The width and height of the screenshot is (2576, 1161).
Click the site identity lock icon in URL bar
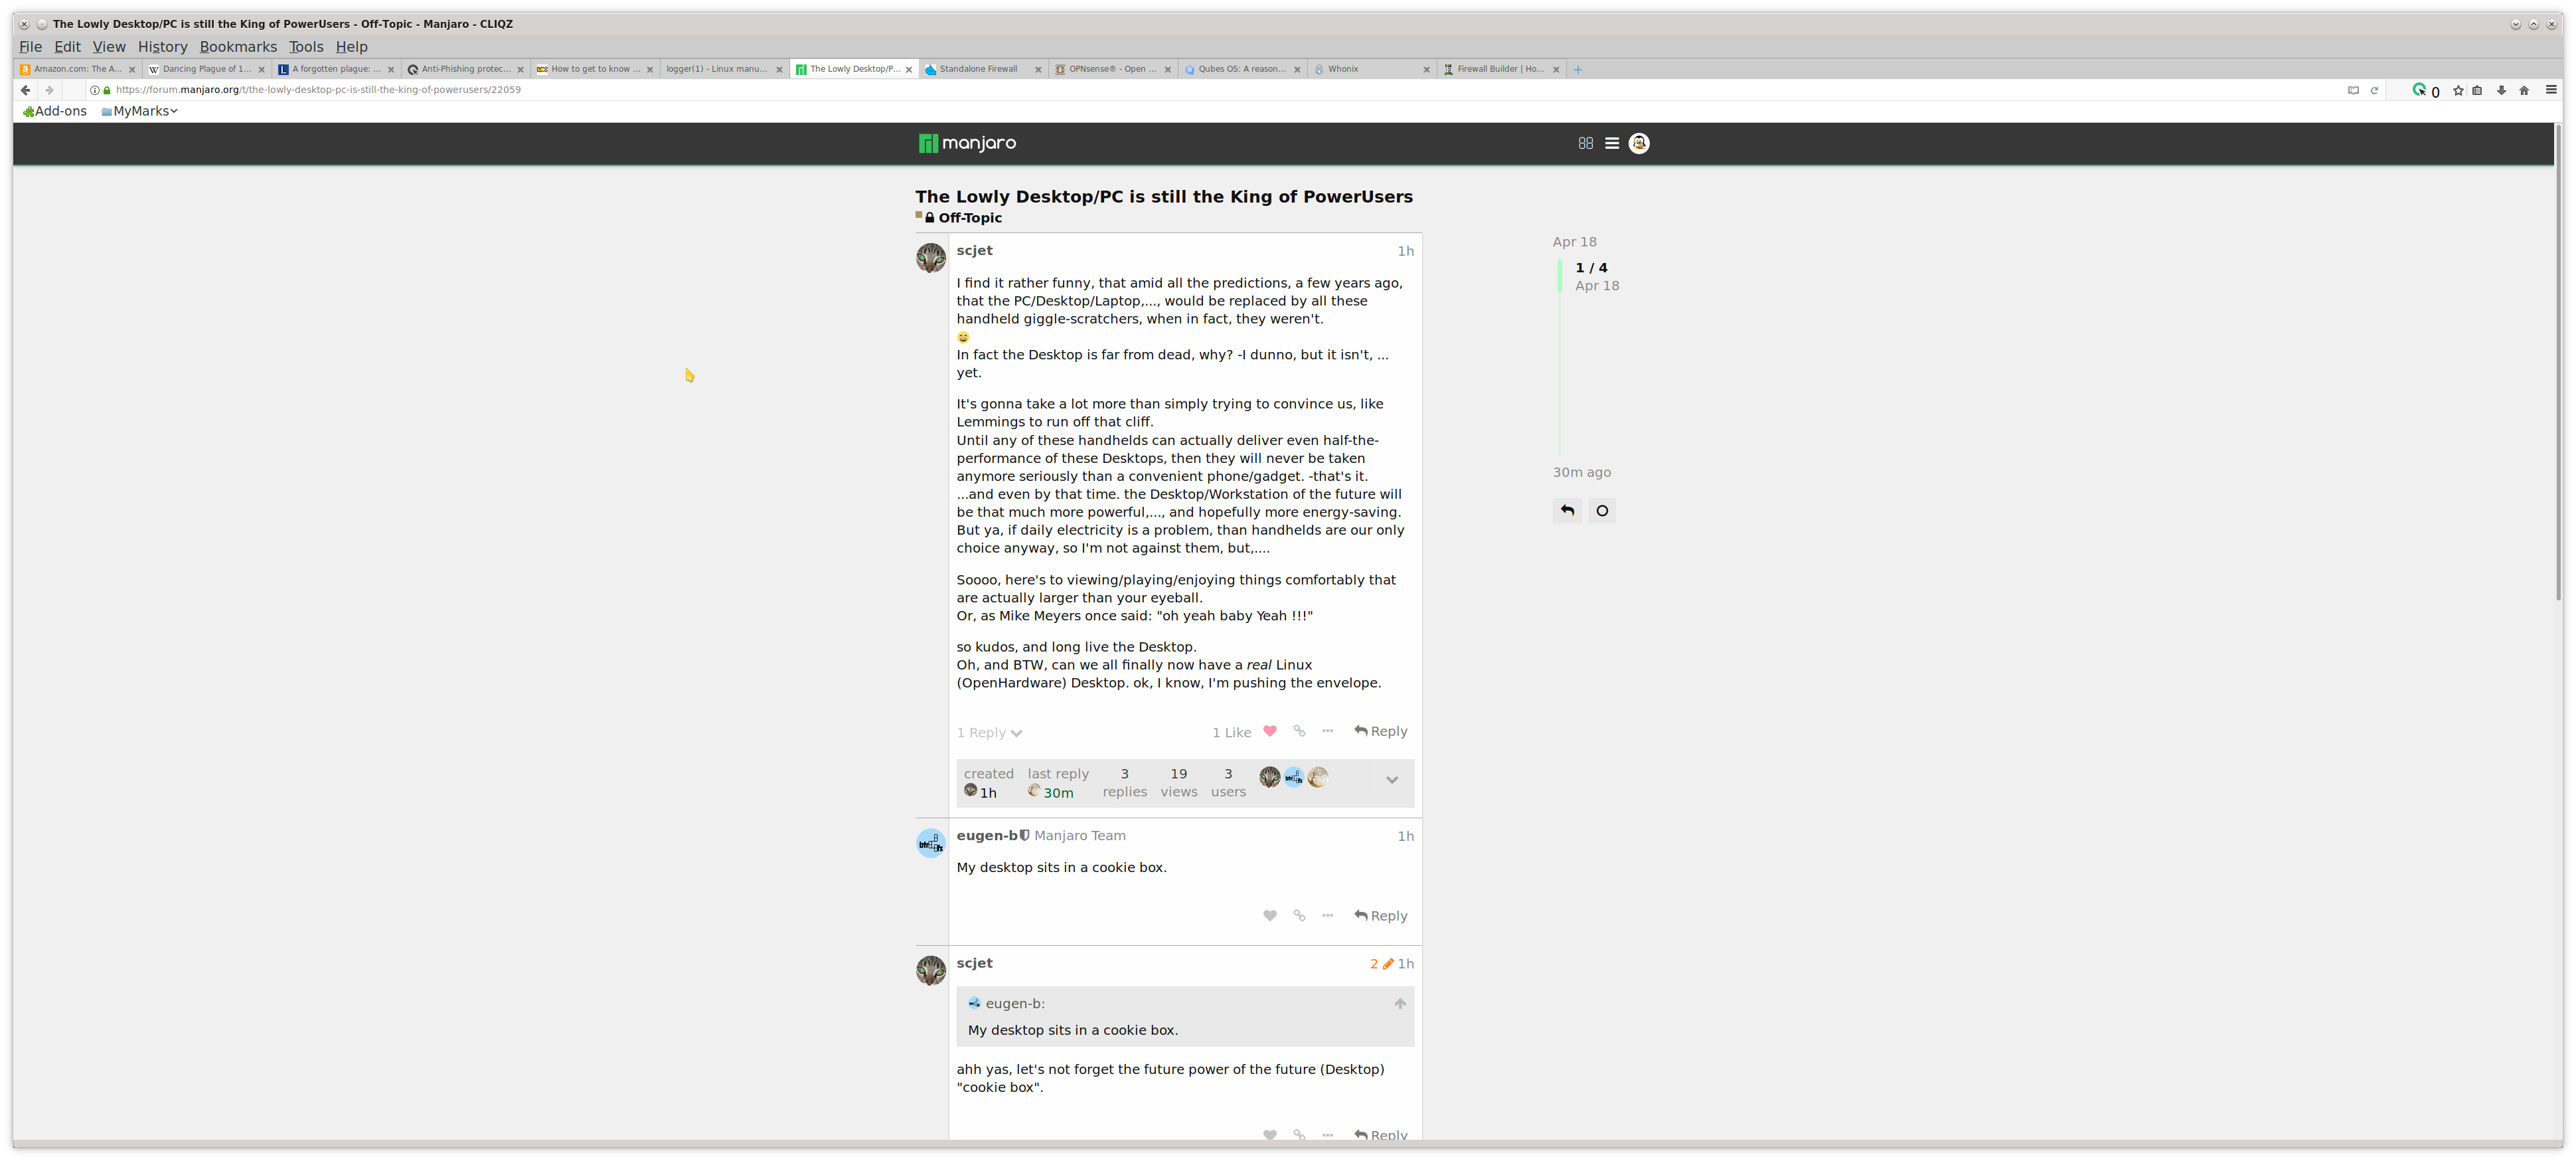pos(107,90)
